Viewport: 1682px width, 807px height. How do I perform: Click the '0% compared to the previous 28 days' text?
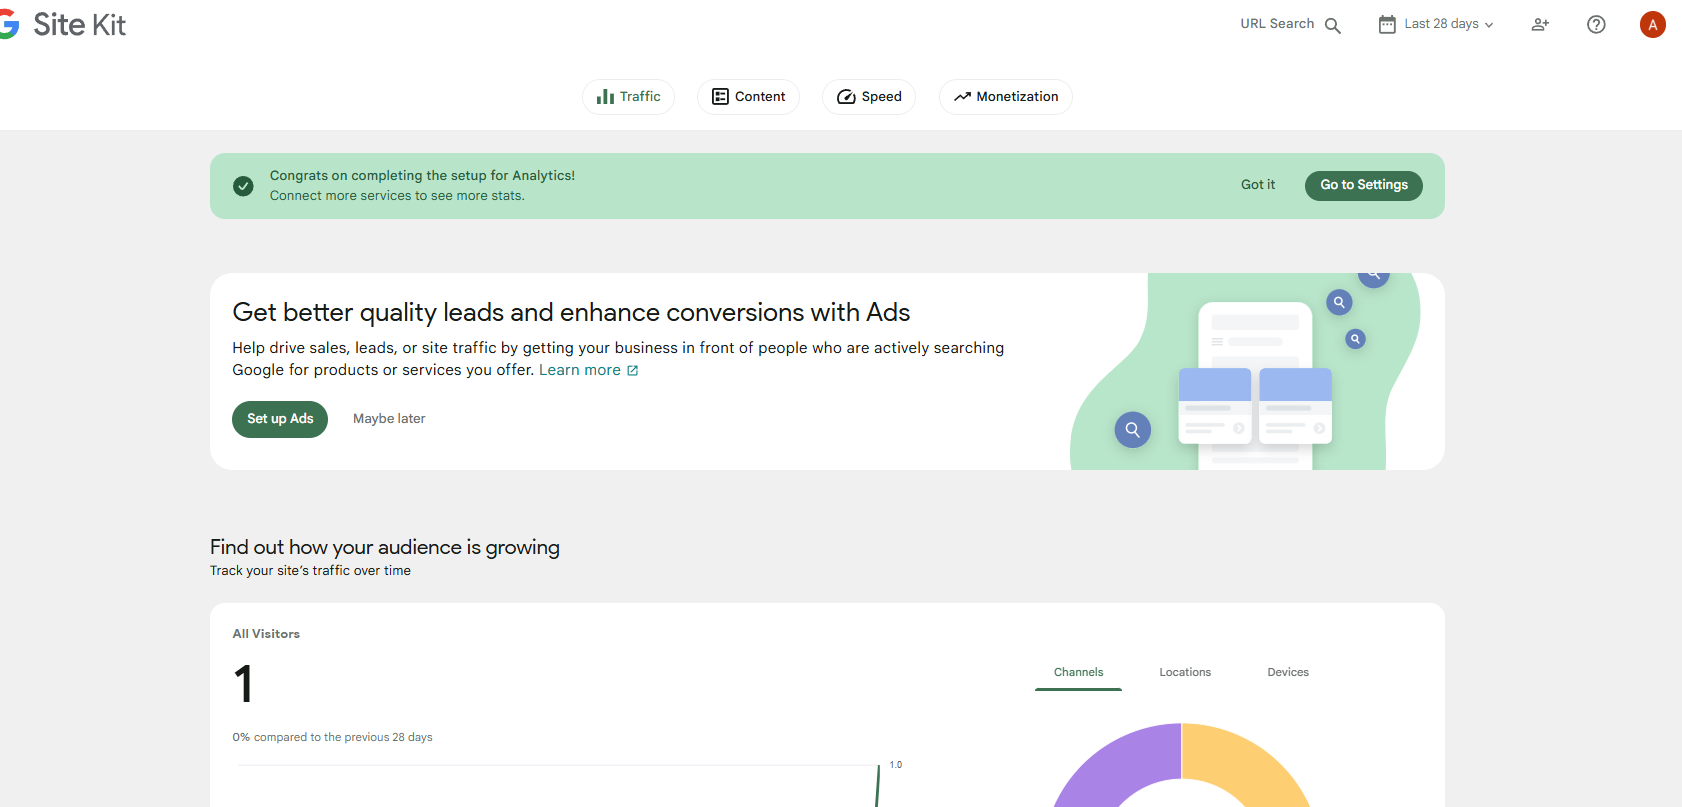[333, 738]
